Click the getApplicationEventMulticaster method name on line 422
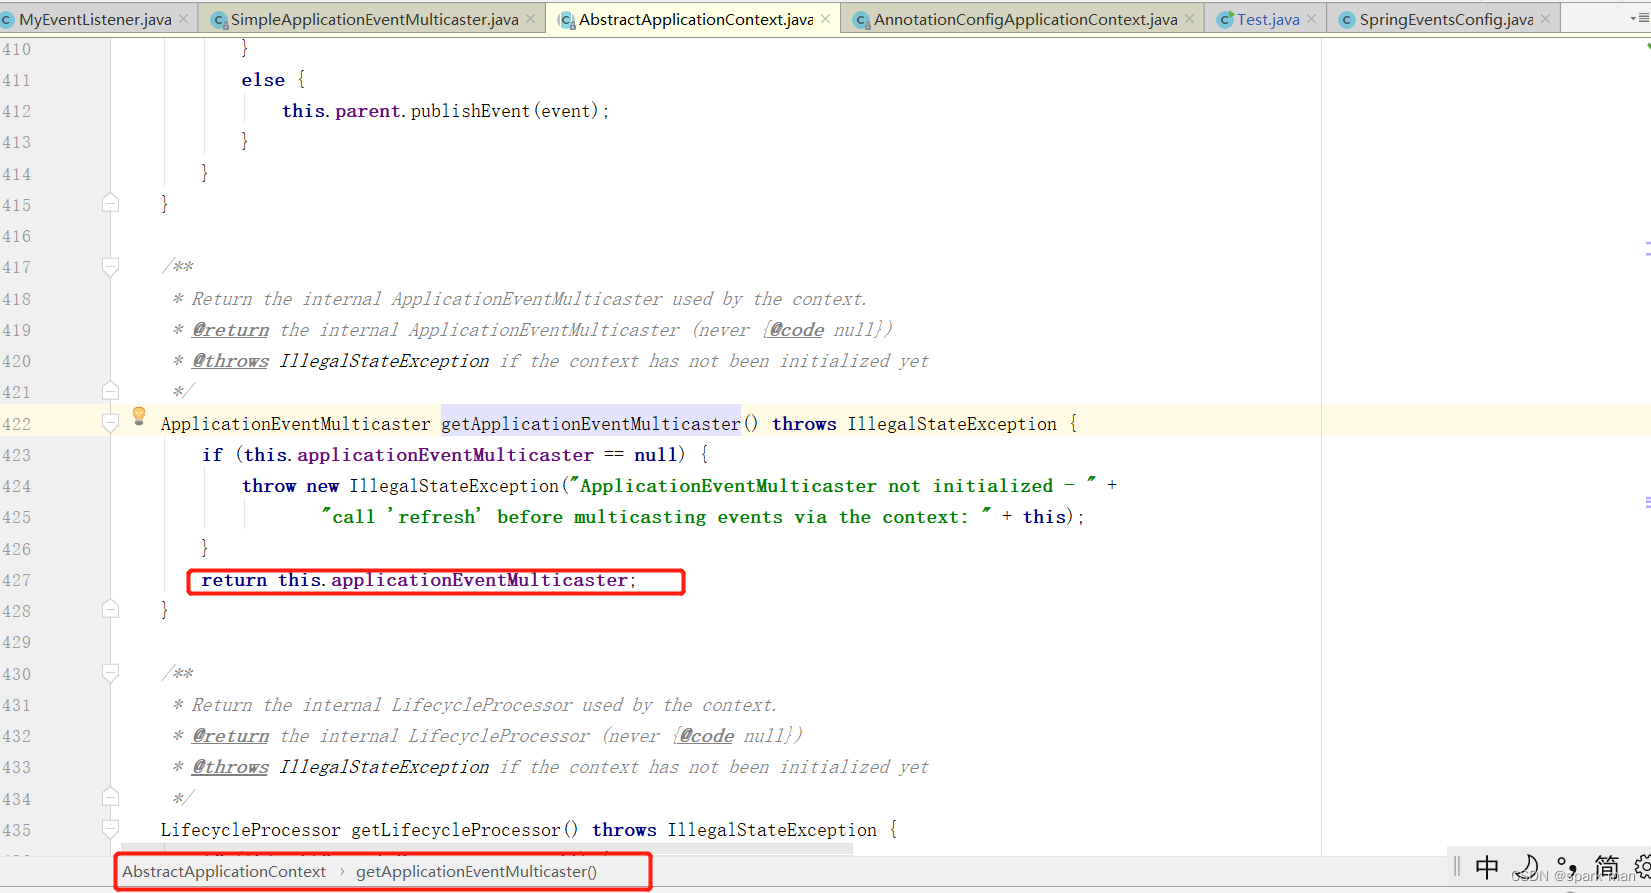The image size is (1651, 893). pos(591,424)
